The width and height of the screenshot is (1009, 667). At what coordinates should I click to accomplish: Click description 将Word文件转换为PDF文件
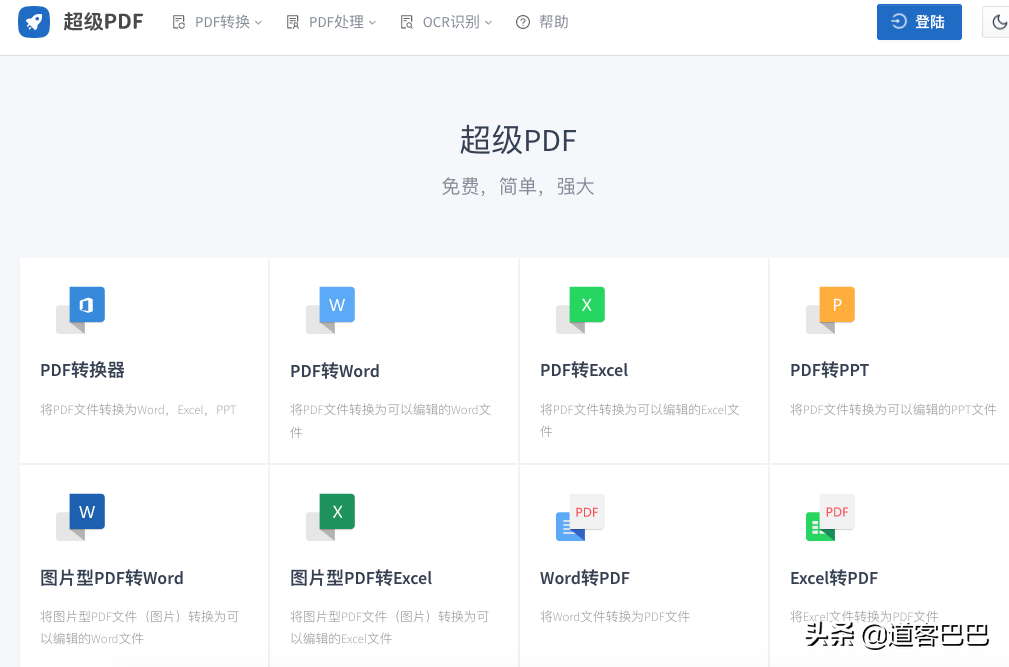pos(615,617)
